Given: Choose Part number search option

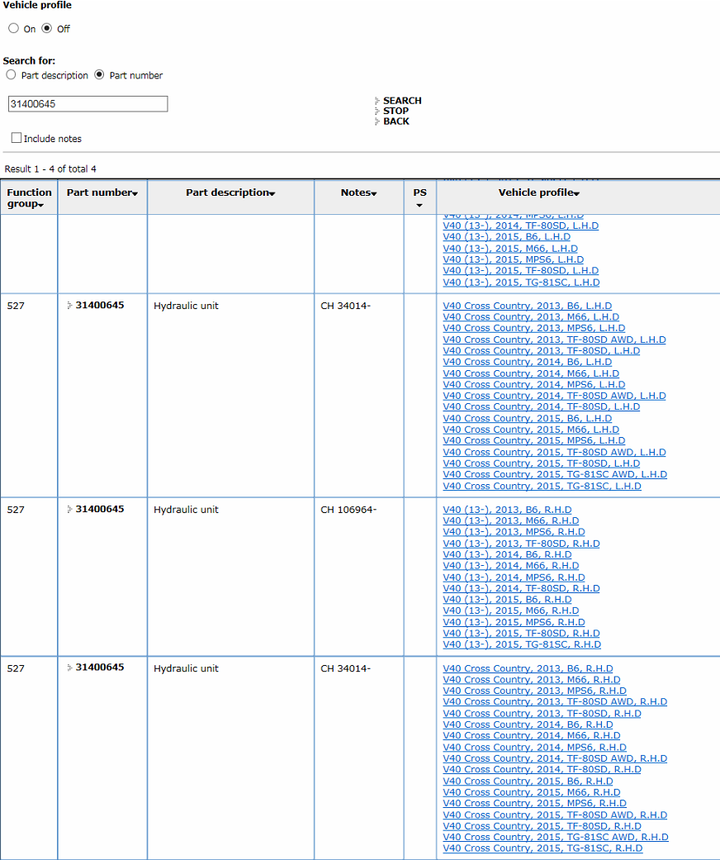Looking at the screenshot, I should 99,75.
